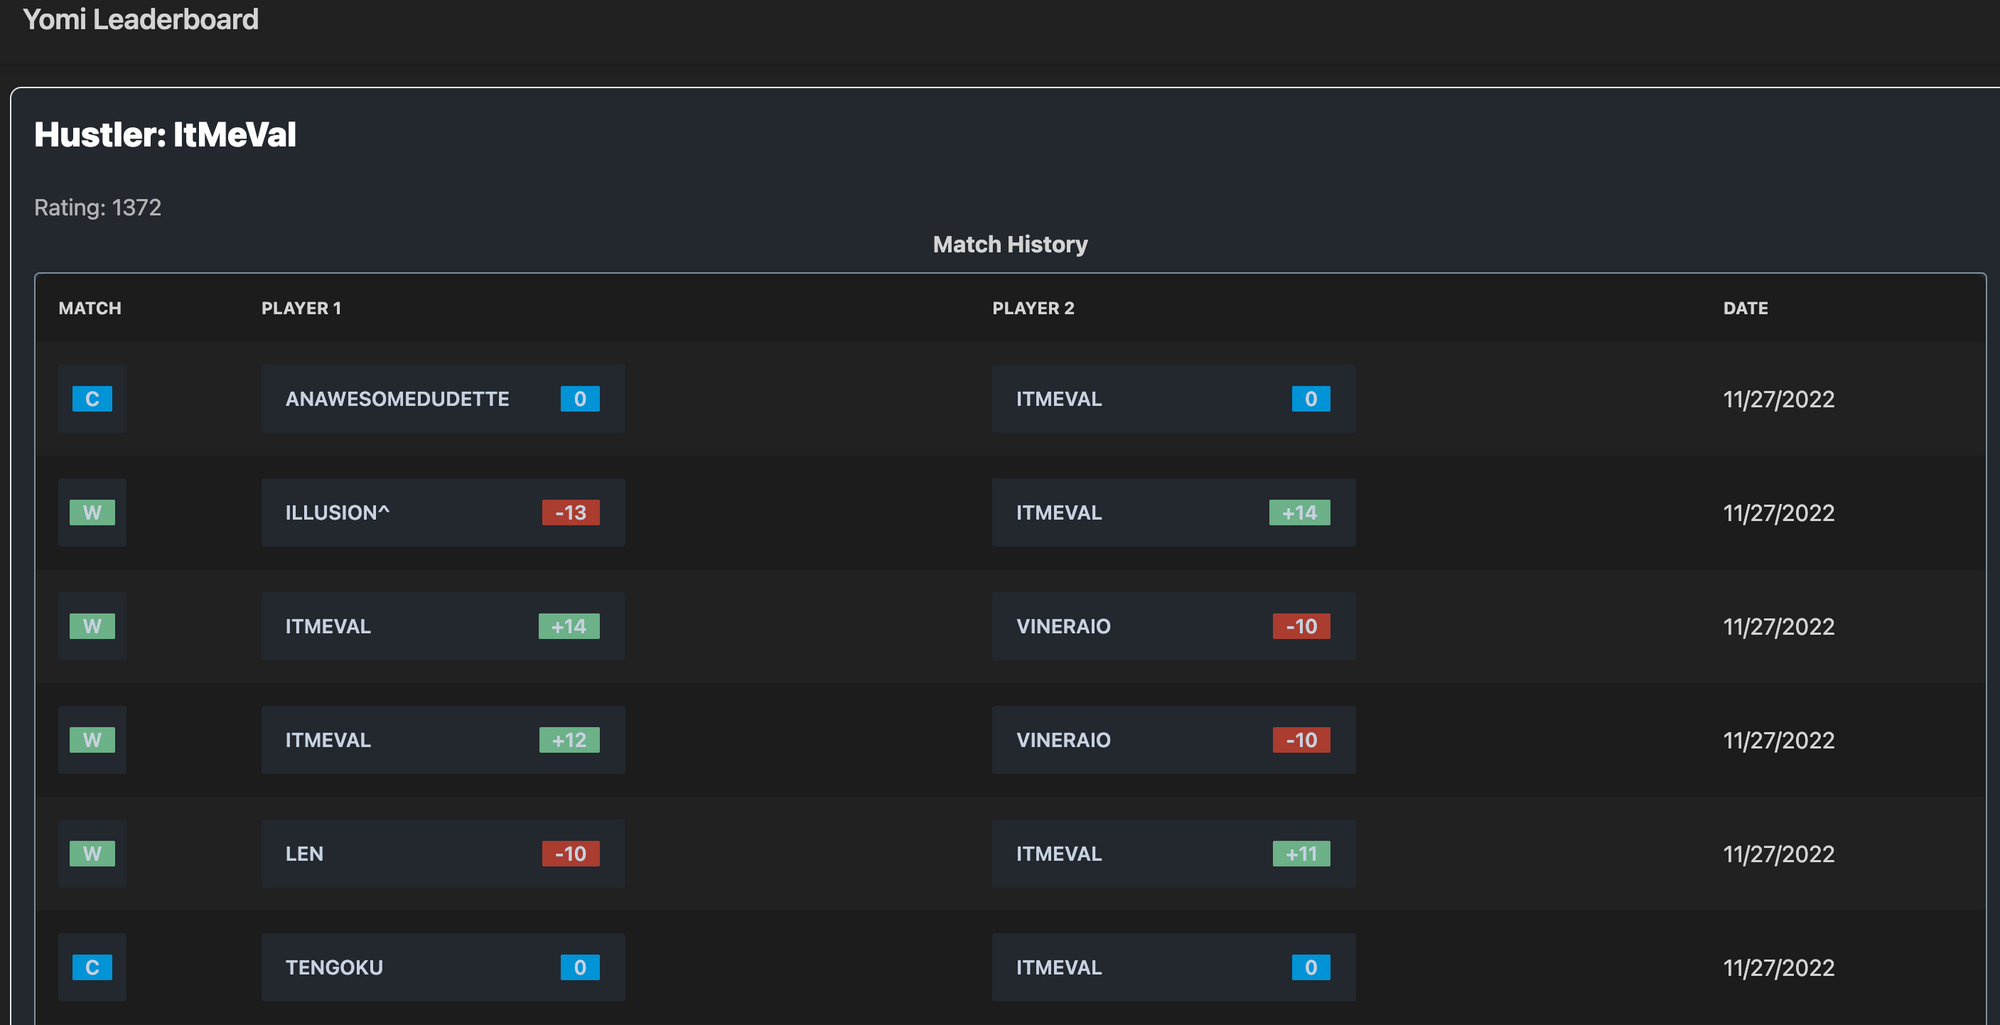The width and height of the screenshot is (2000, 1025).
Task: Click the Yomi Leaderboard site title
Action: click(x=140, y=20)
